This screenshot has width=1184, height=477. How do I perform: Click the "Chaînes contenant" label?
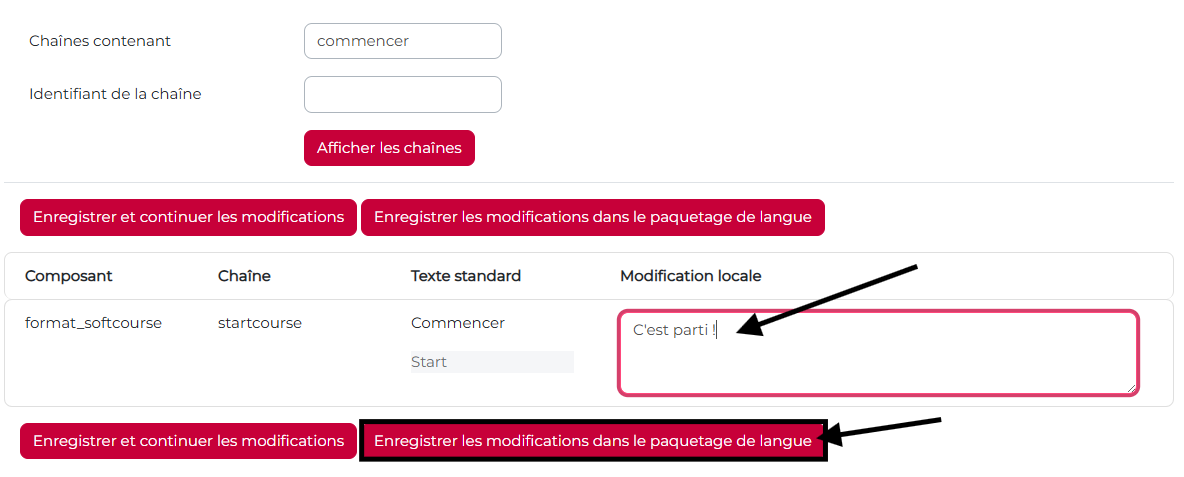point(100,41)
